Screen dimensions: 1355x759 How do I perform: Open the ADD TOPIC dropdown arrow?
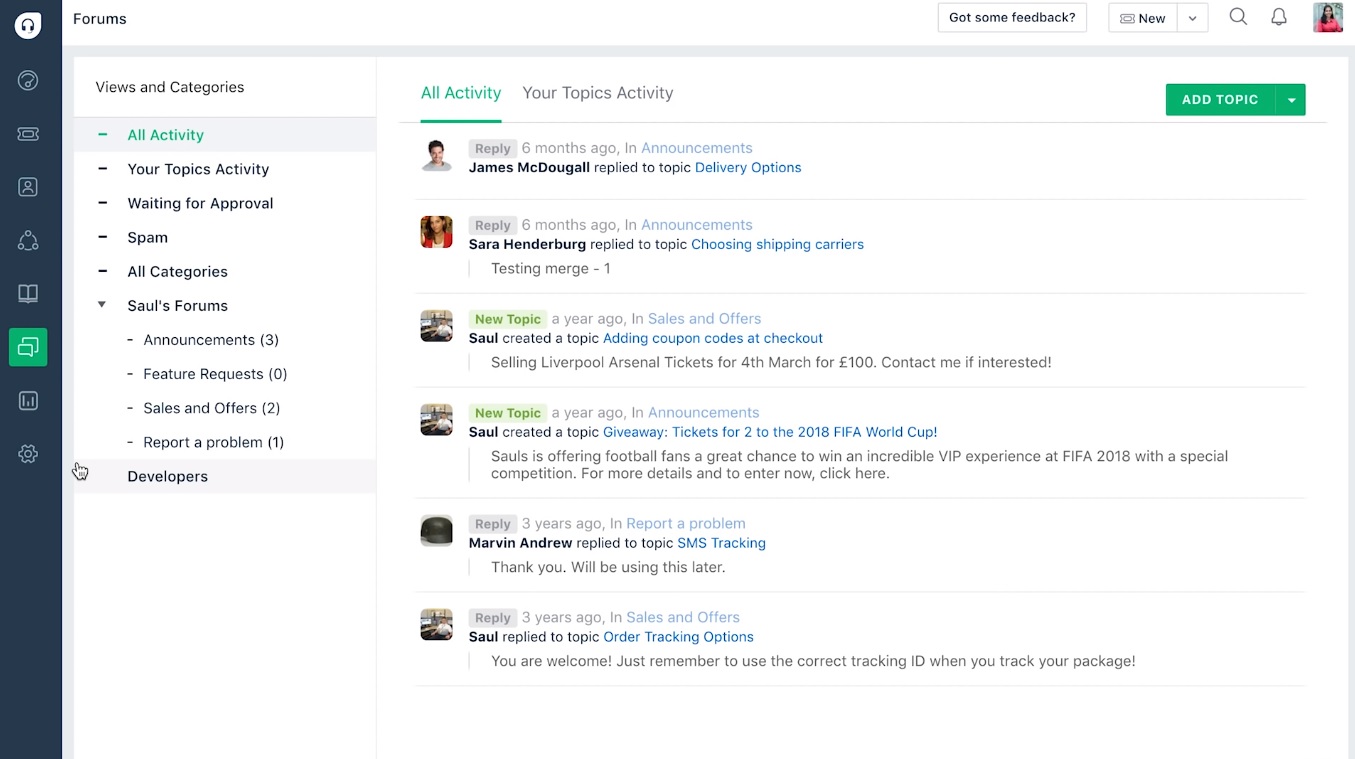tap(1292, 99)
